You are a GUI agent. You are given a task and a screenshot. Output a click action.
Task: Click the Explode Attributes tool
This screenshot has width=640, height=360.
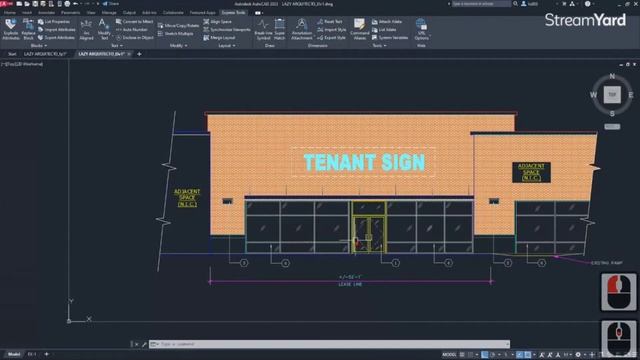(x=11, y=29)
